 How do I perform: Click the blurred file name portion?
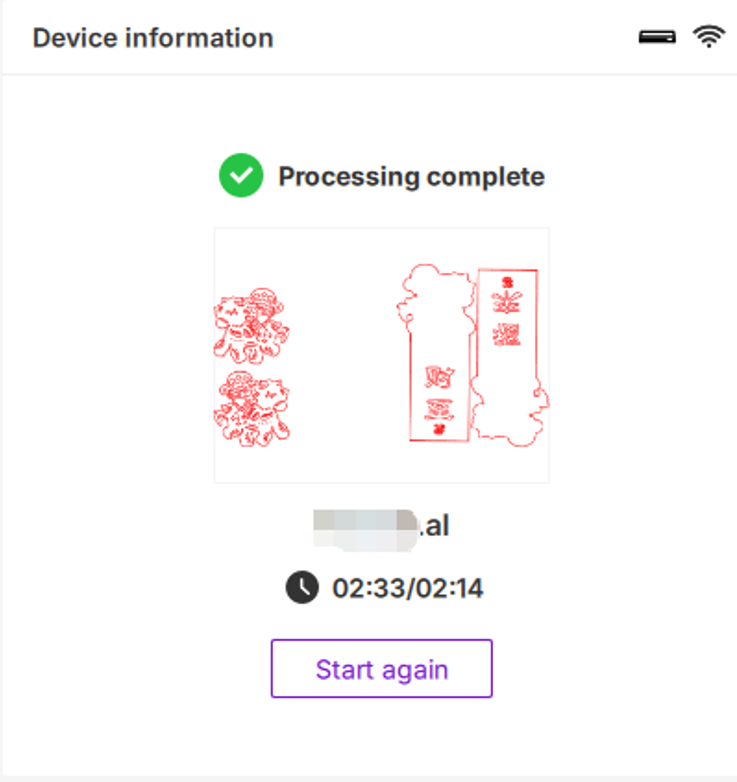(x=364, y=525)
